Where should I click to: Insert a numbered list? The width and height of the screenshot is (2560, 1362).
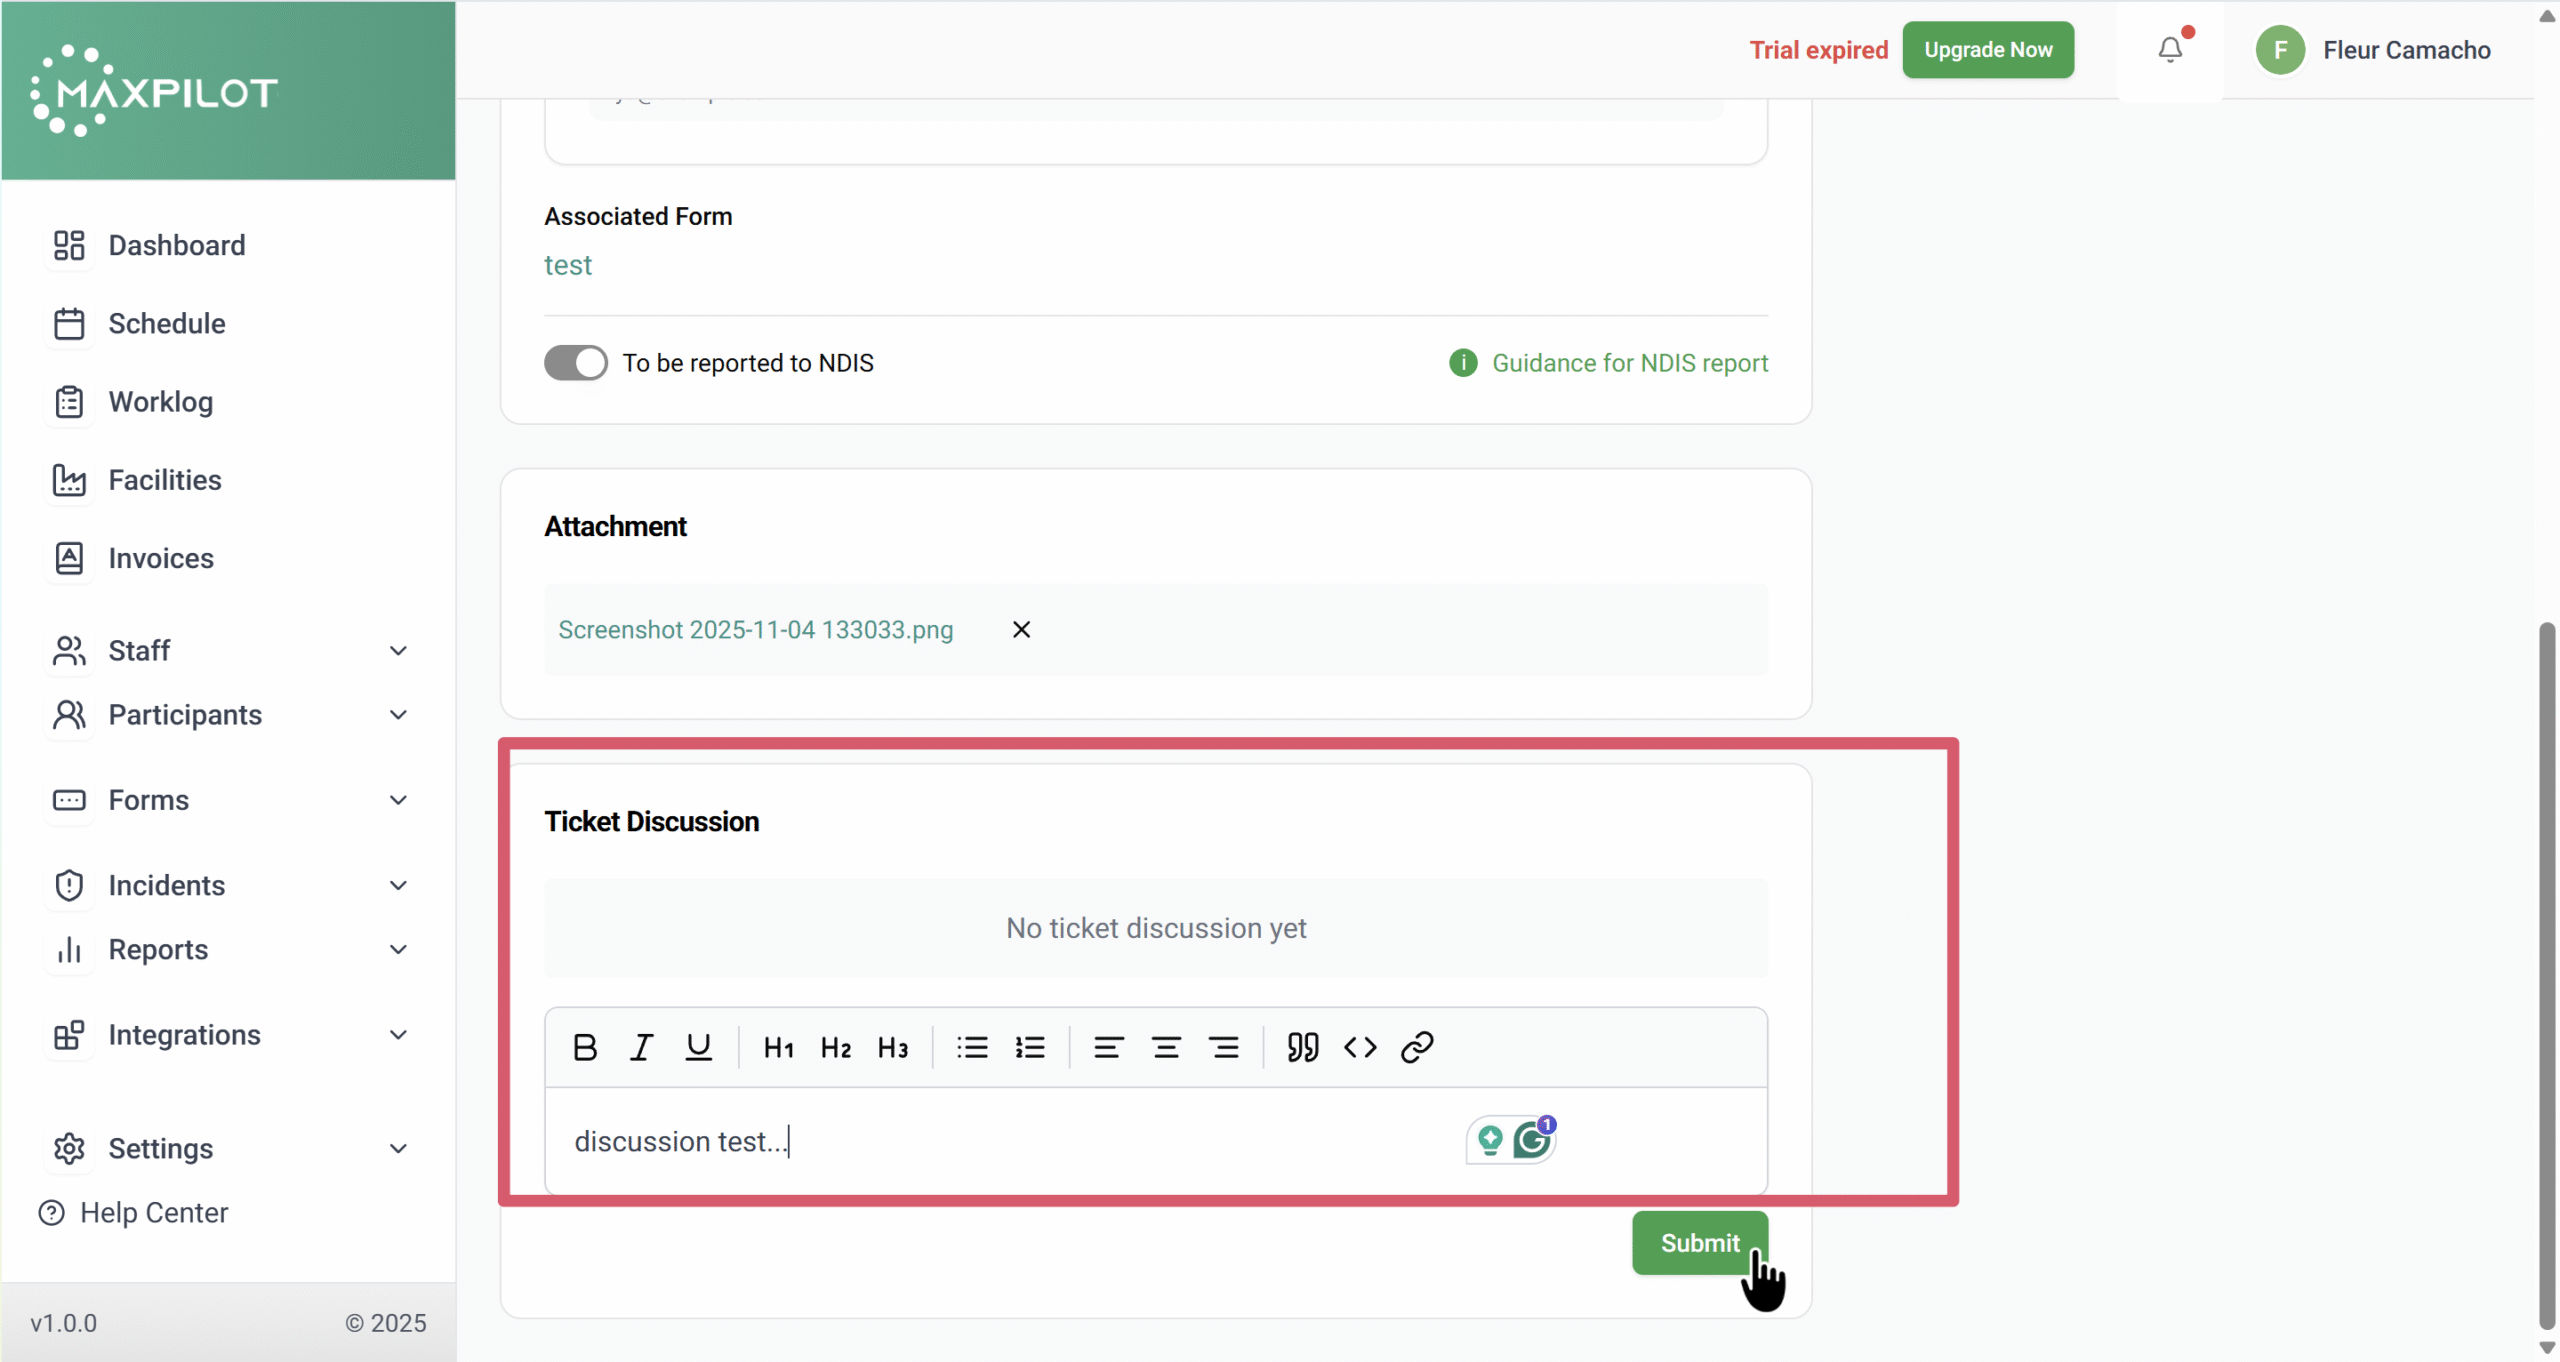(x=1029, y=1047)
